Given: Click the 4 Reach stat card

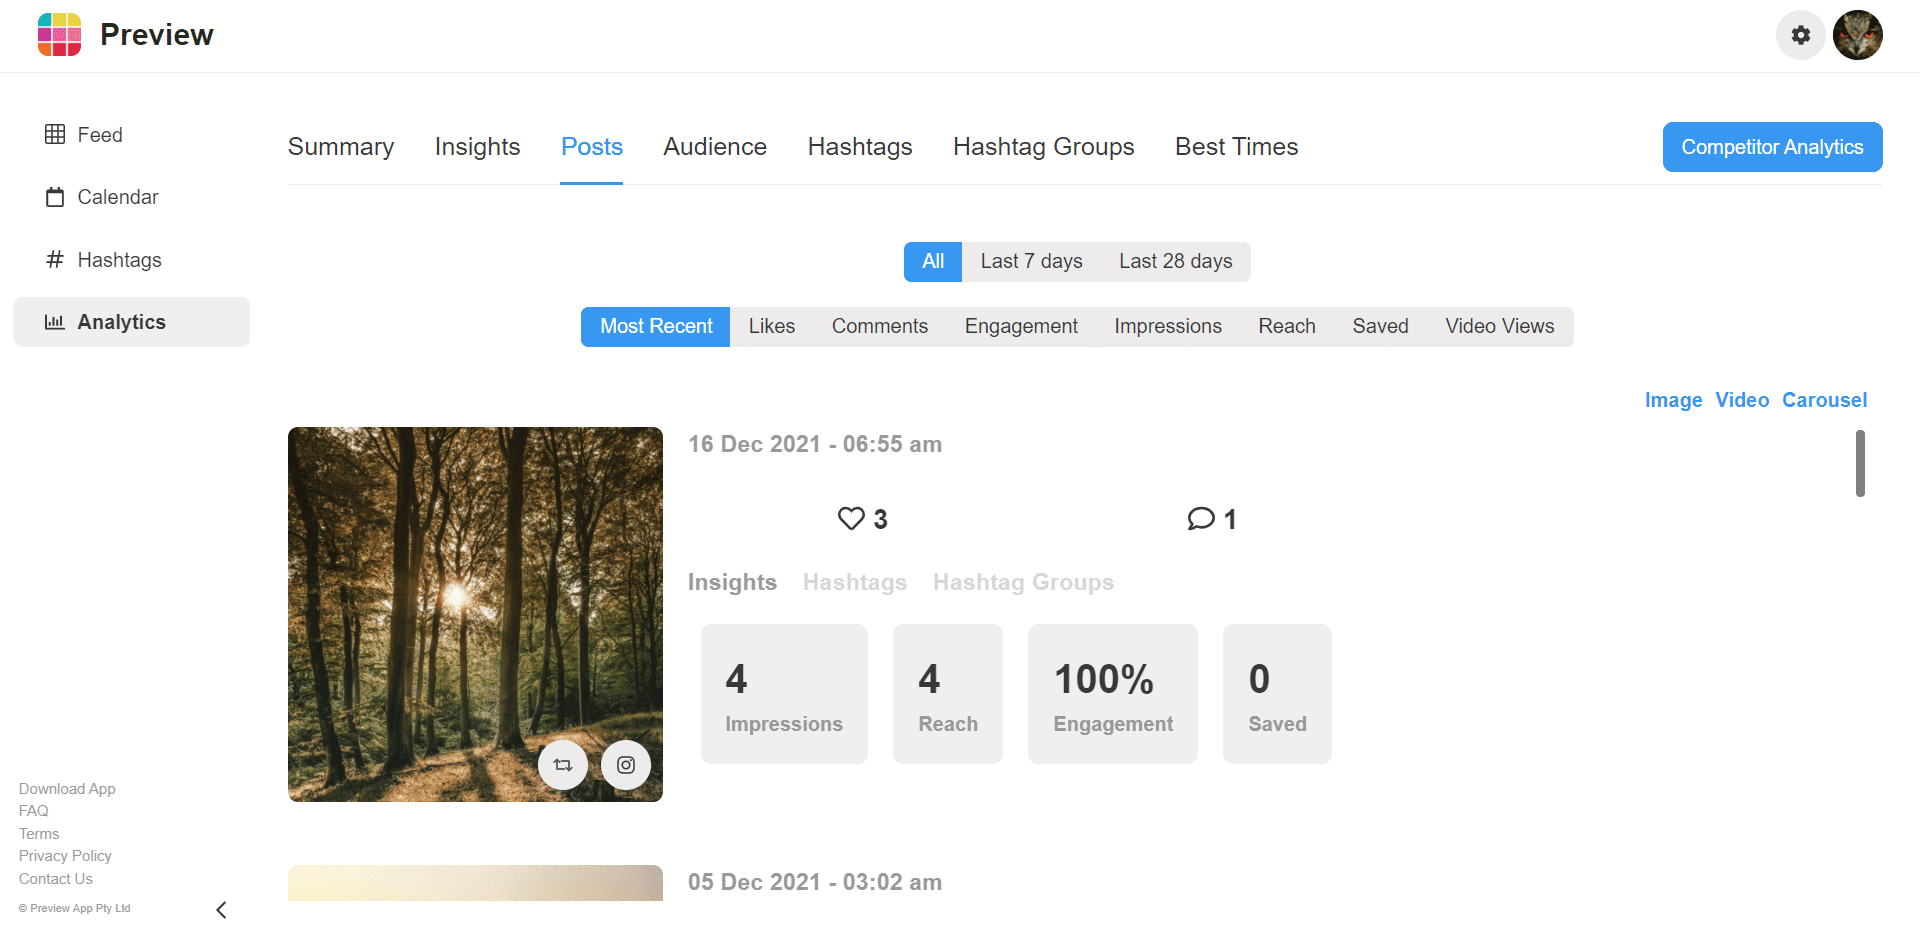Looking at the screenshot, I should 948,694.
